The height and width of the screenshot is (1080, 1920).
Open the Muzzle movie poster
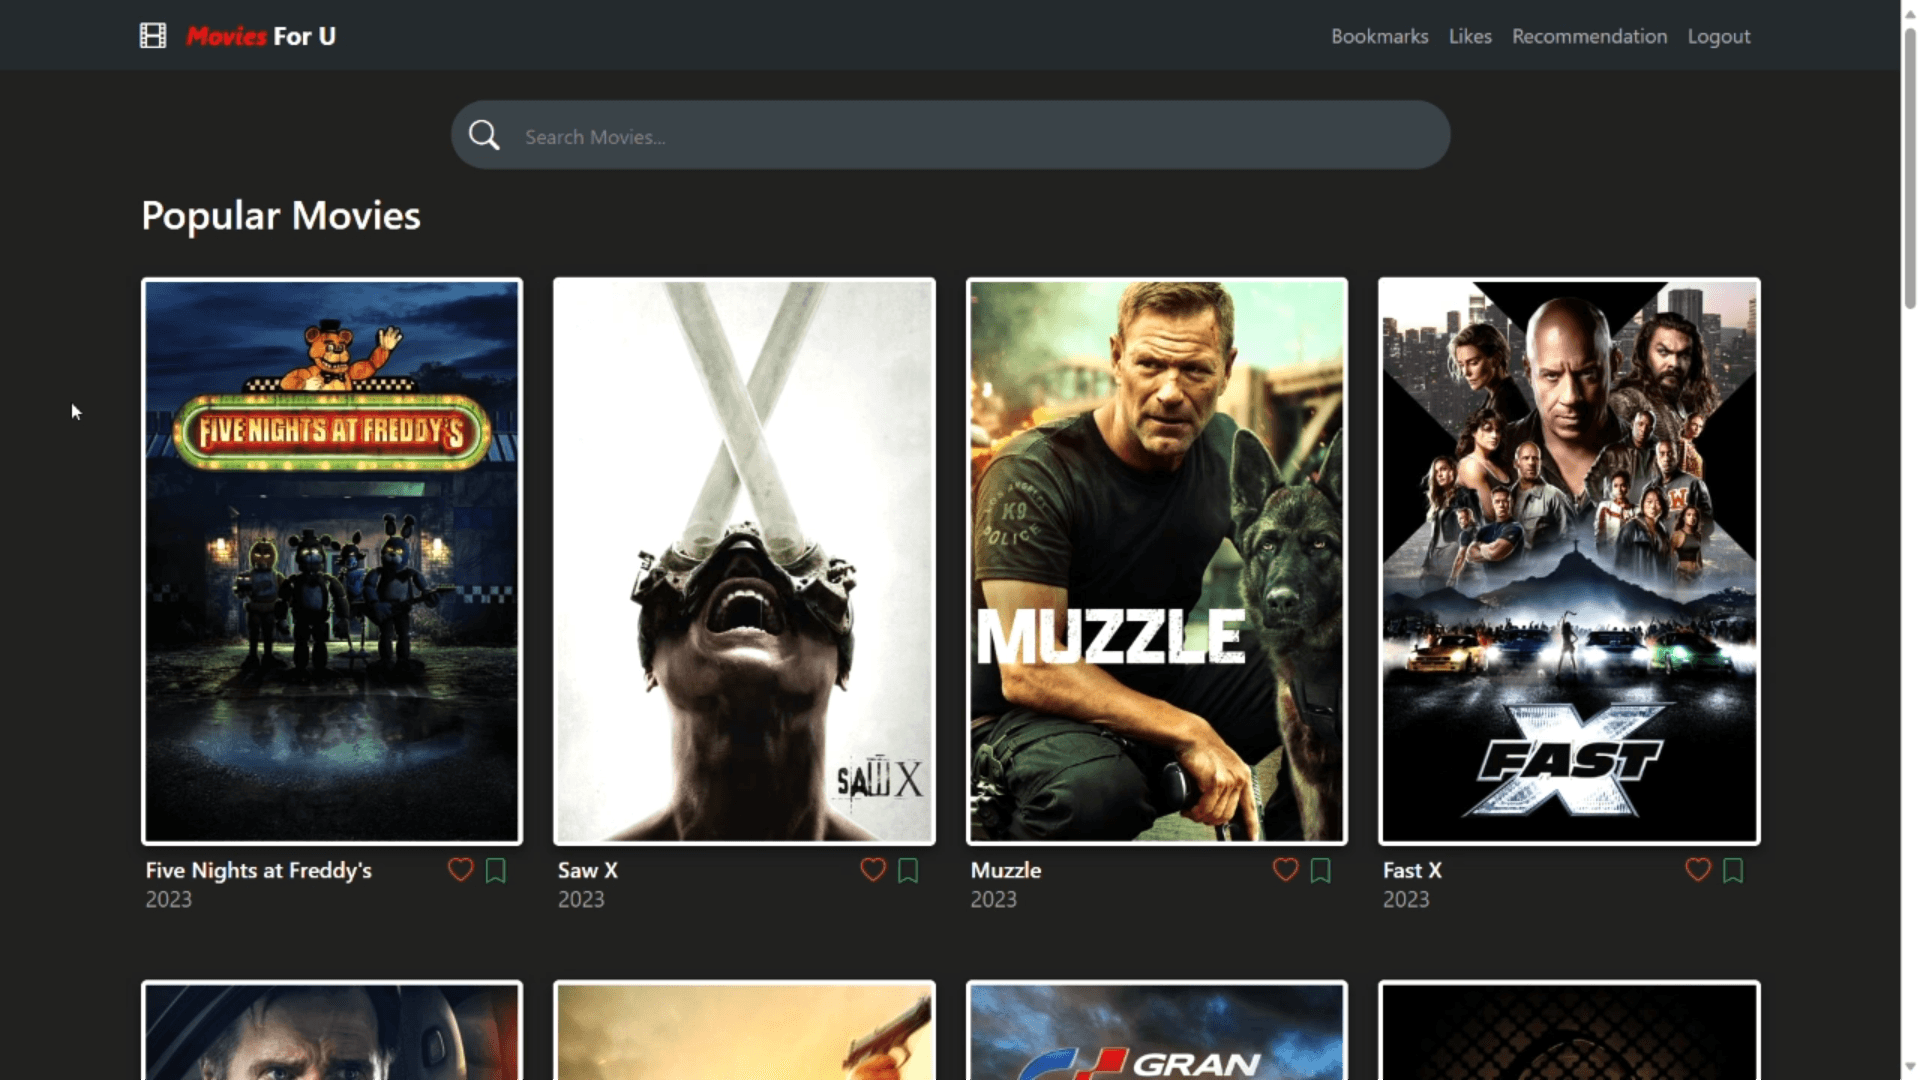[1157, 562]
